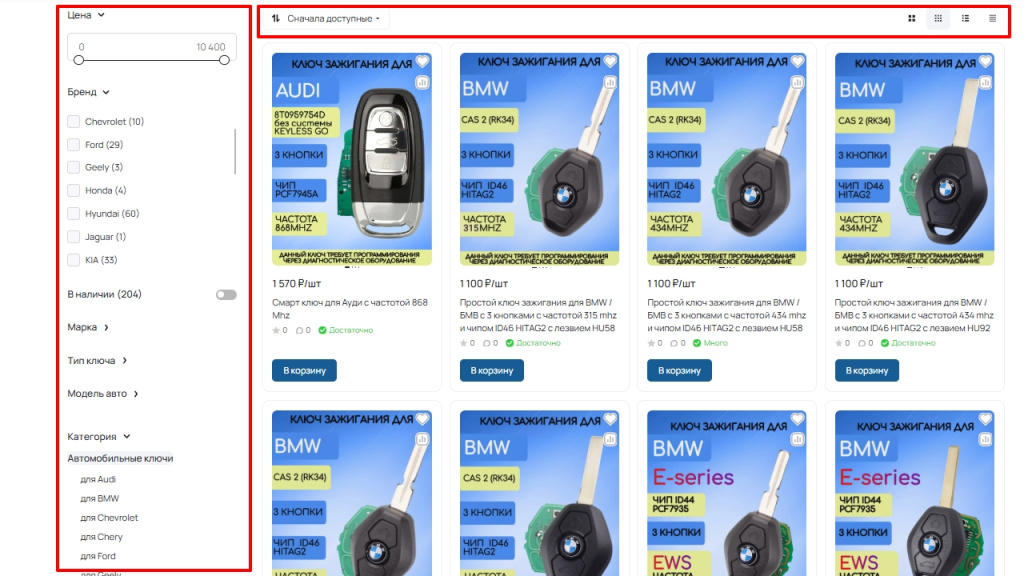
Task: Favorite the BMW 315MHz key product
Action: point(610,61)
